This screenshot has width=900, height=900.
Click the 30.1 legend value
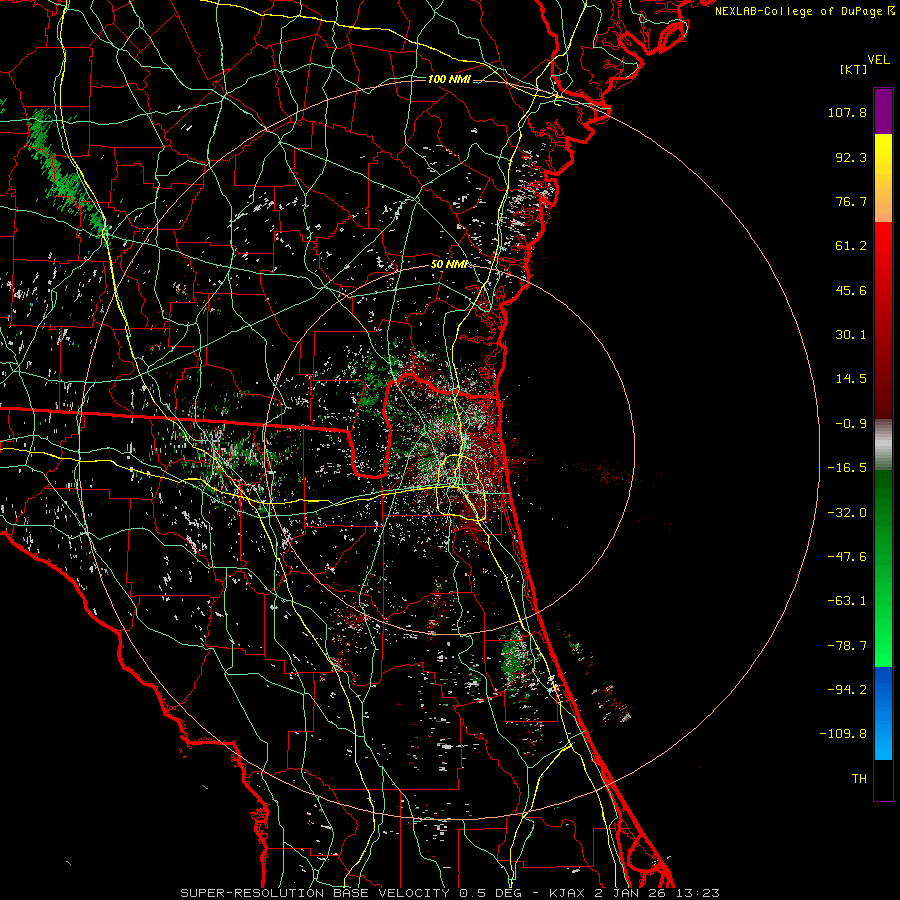(851, 335)
